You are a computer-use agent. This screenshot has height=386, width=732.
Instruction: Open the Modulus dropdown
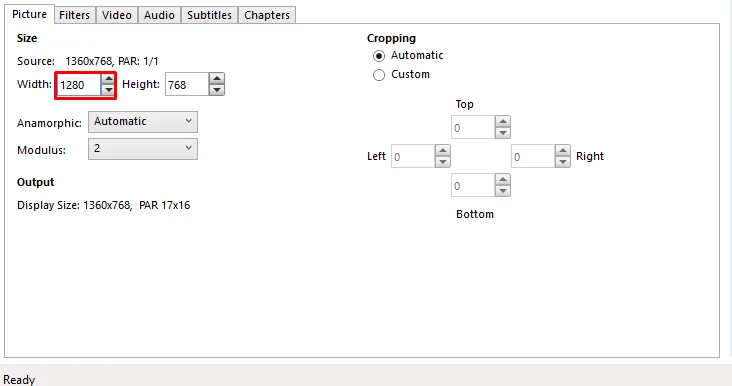click(x=143, y=149)
